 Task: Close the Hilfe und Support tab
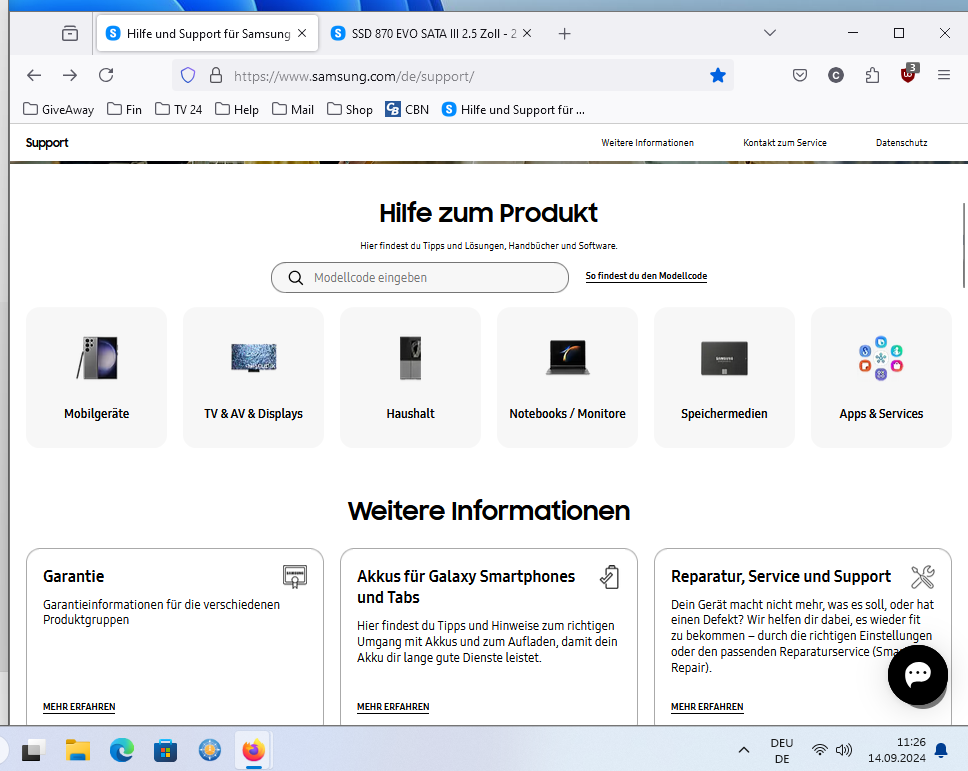pyautogui.click(x=302, y=33)
